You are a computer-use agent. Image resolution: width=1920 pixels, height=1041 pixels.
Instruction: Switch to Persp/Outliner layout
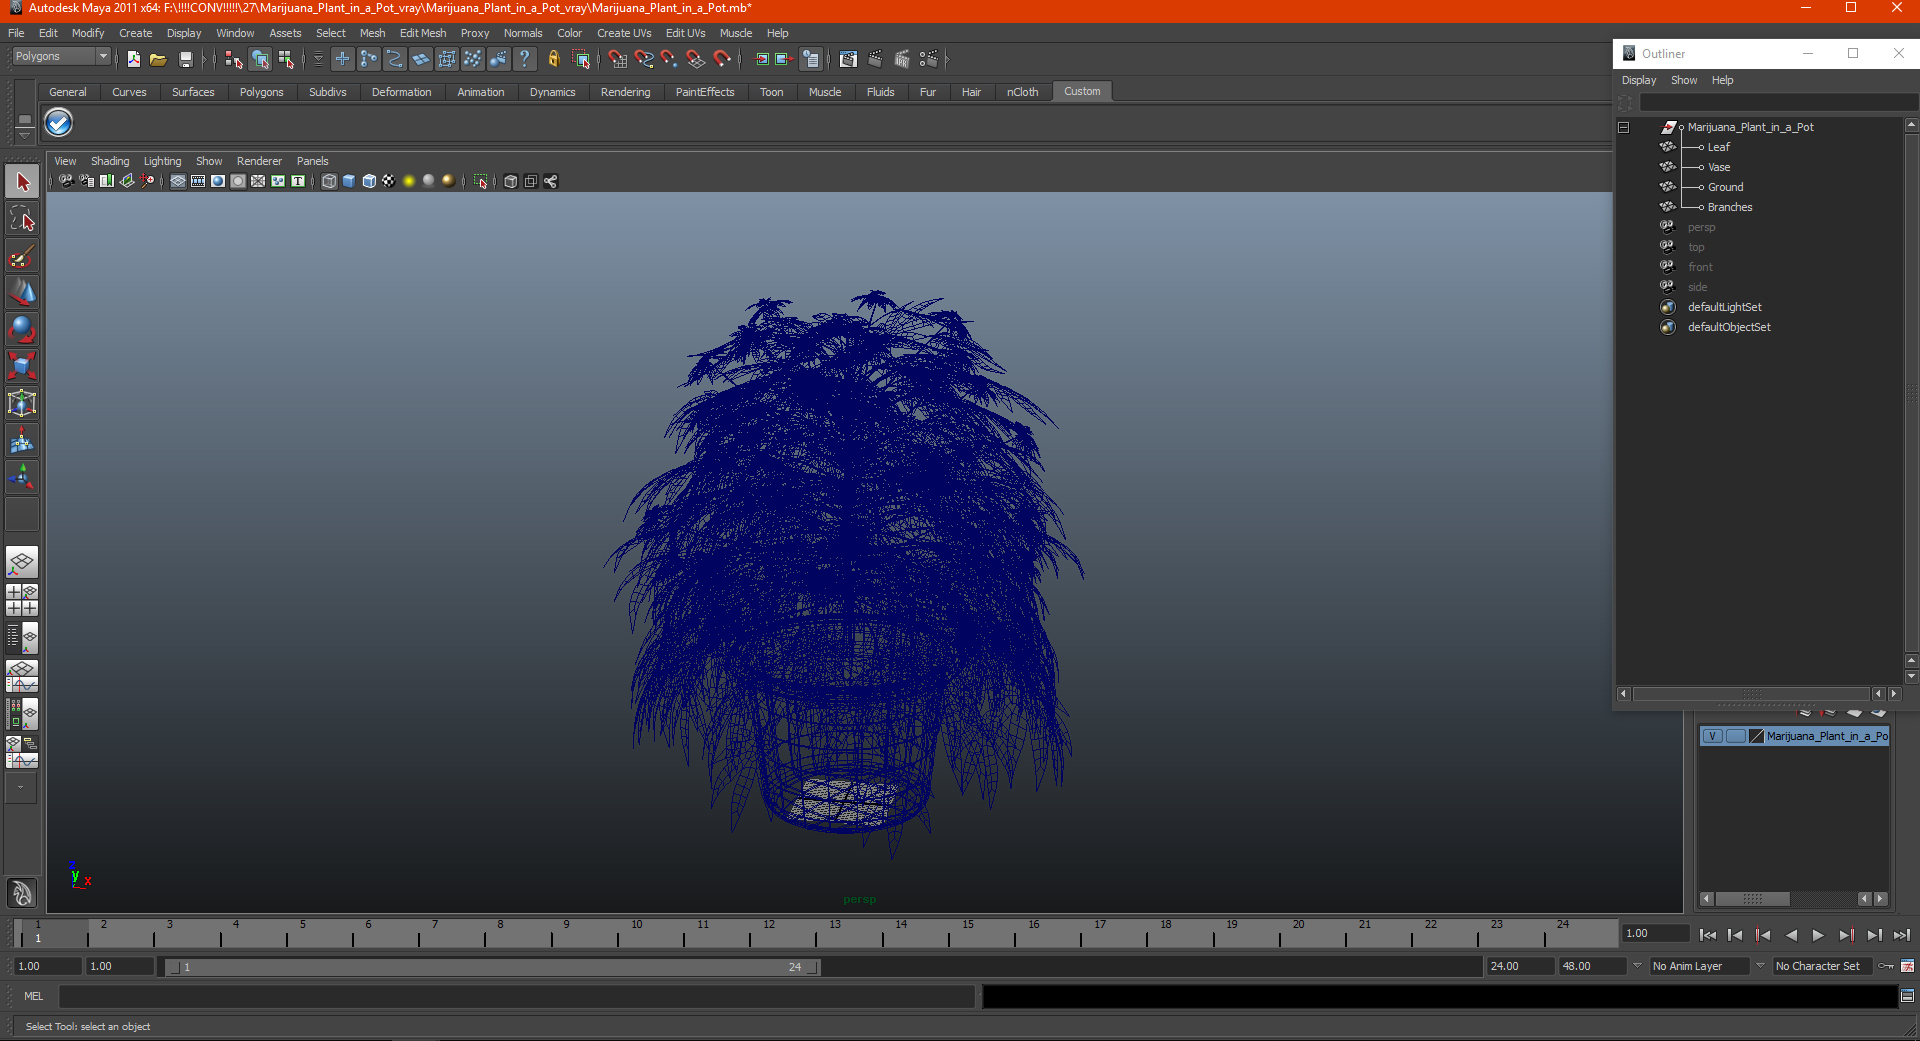[x=22, y=637]
